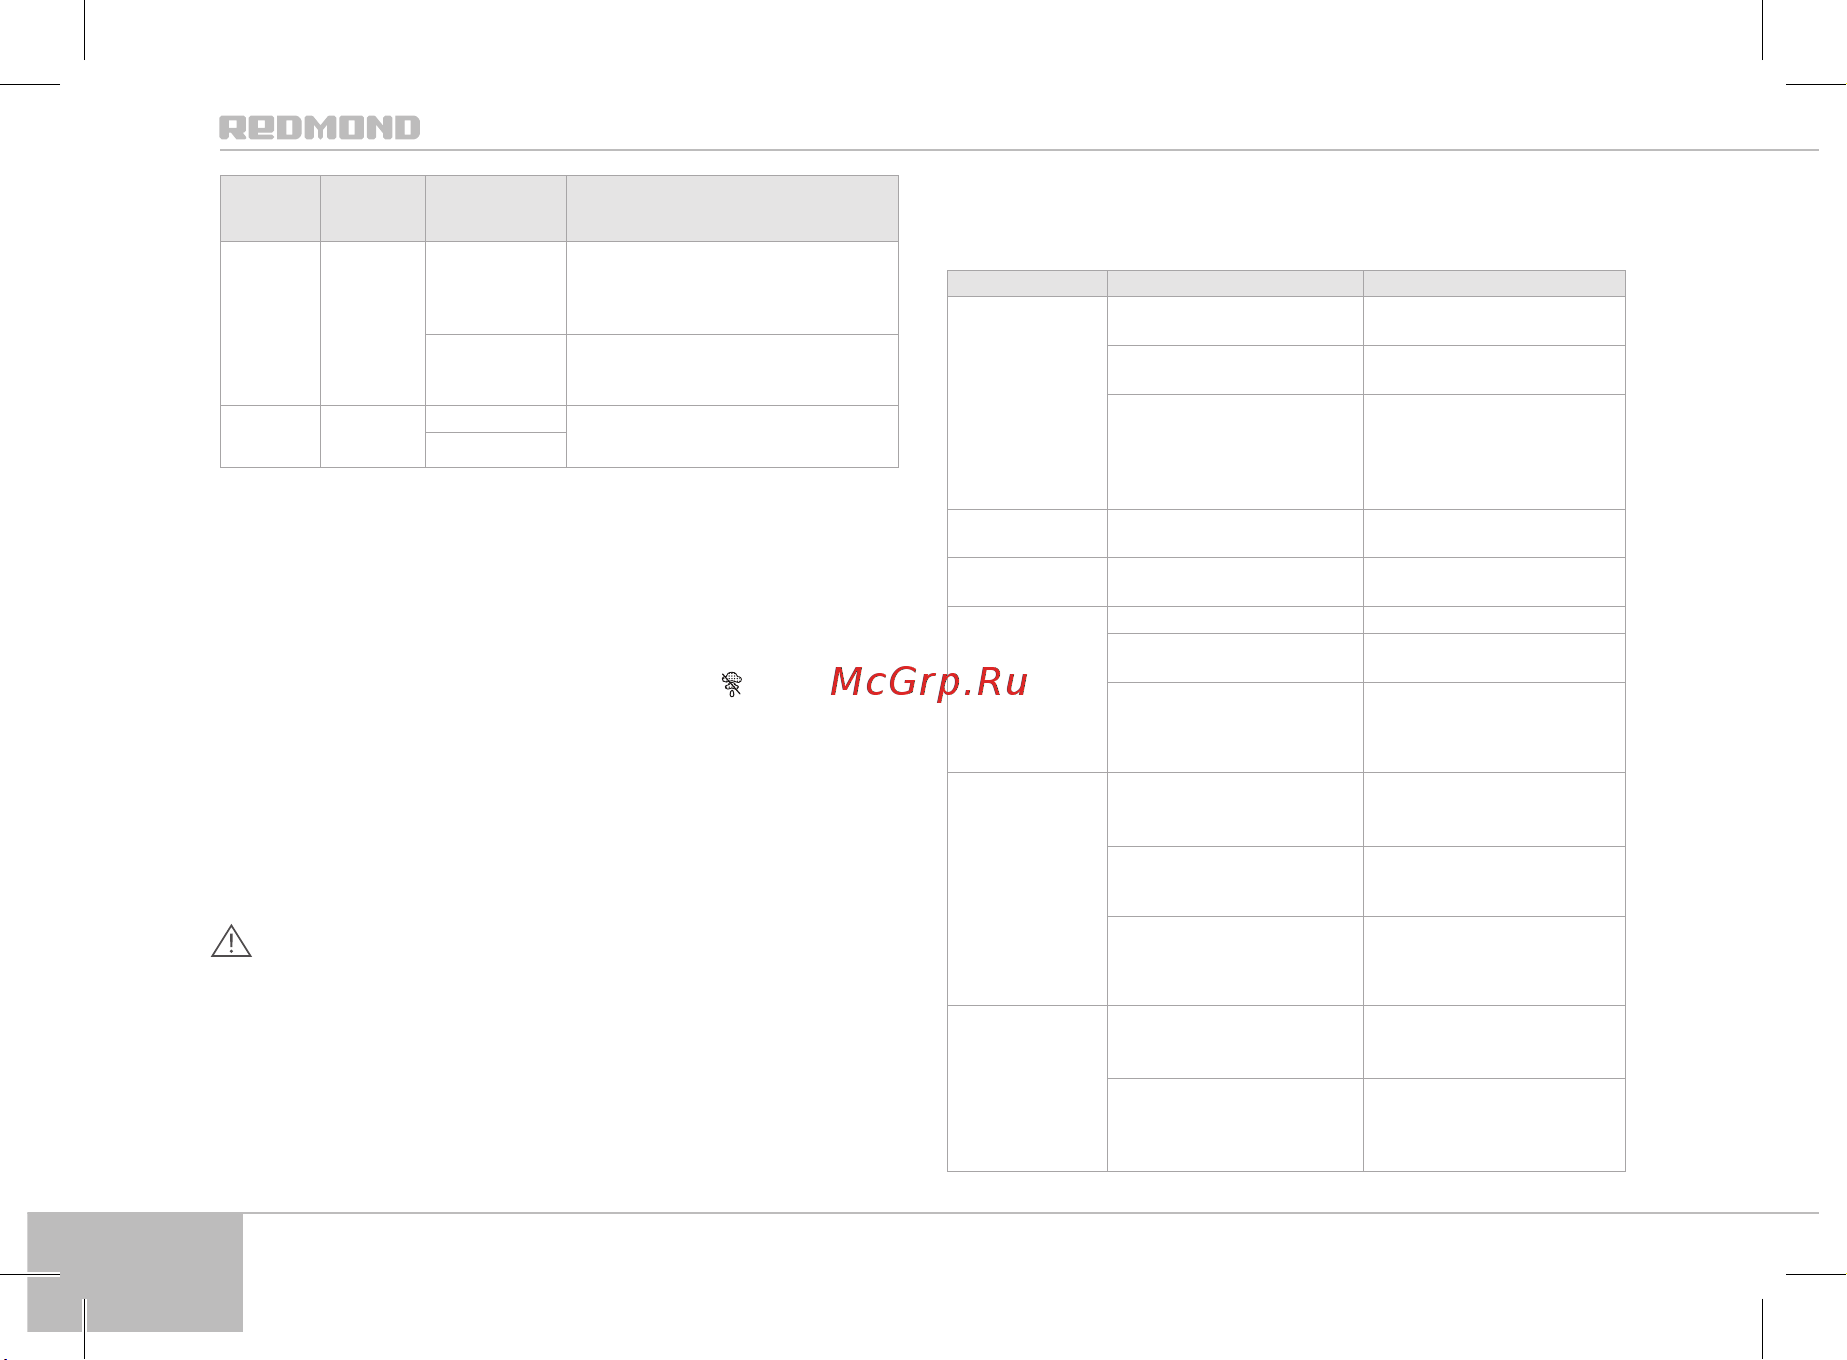Click the horizontal rule beneath the REDMOND logo
1847x1360 pixels.
[x=1019, y=150]
